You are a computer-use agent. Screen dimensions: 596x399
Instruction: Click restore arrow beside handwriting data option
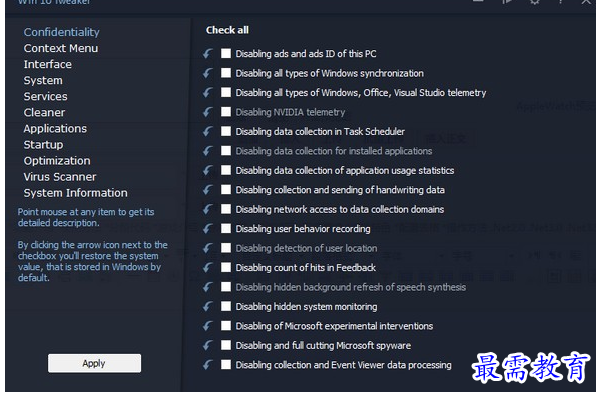pos(208,190)
